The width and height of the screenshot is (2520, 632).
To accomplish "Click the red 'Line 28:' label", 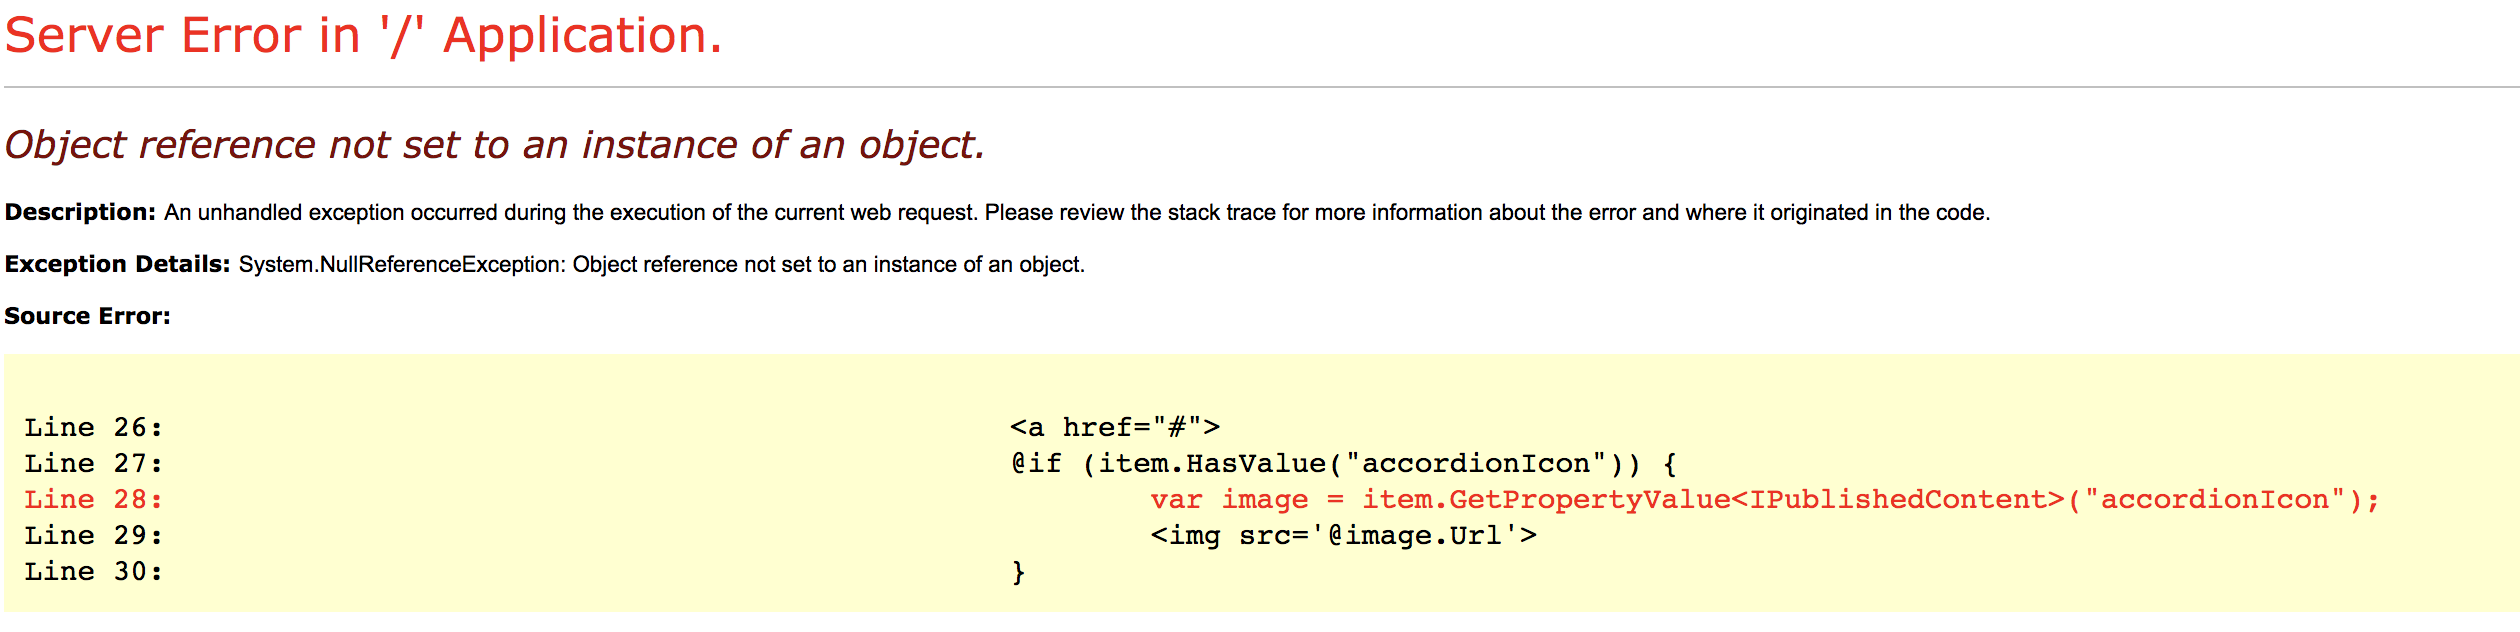I will coord(93,499).
